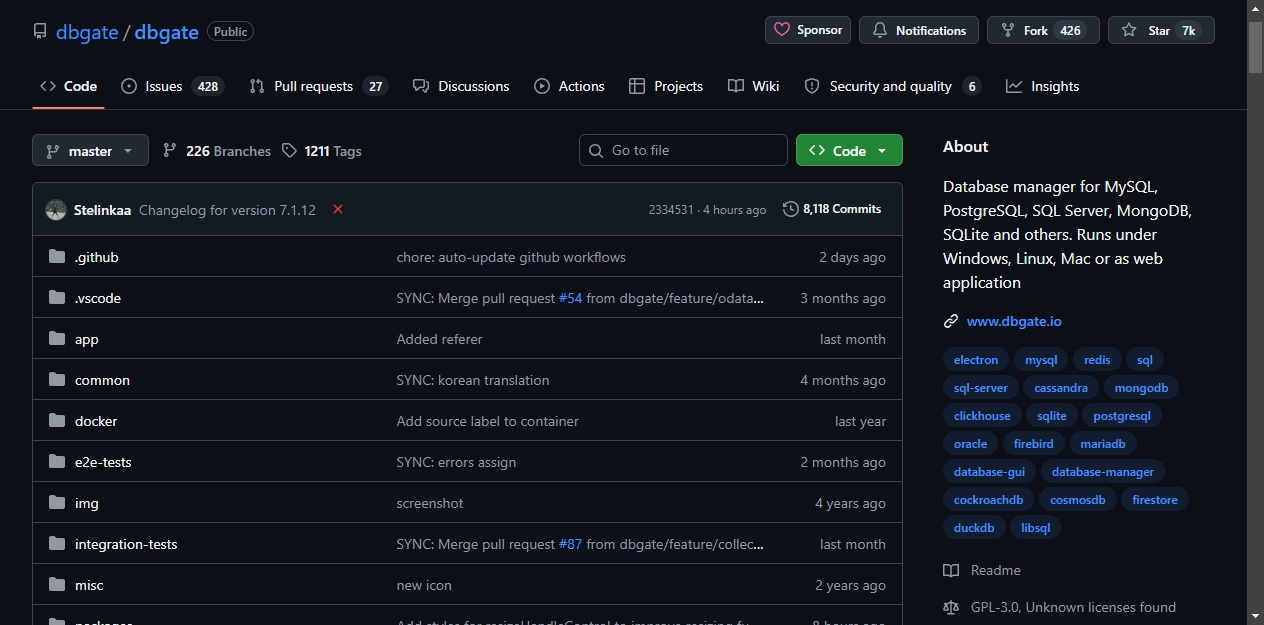Click the commits history clock icon
Viewport: 1264px width, 625px height.
click(791, 209)
